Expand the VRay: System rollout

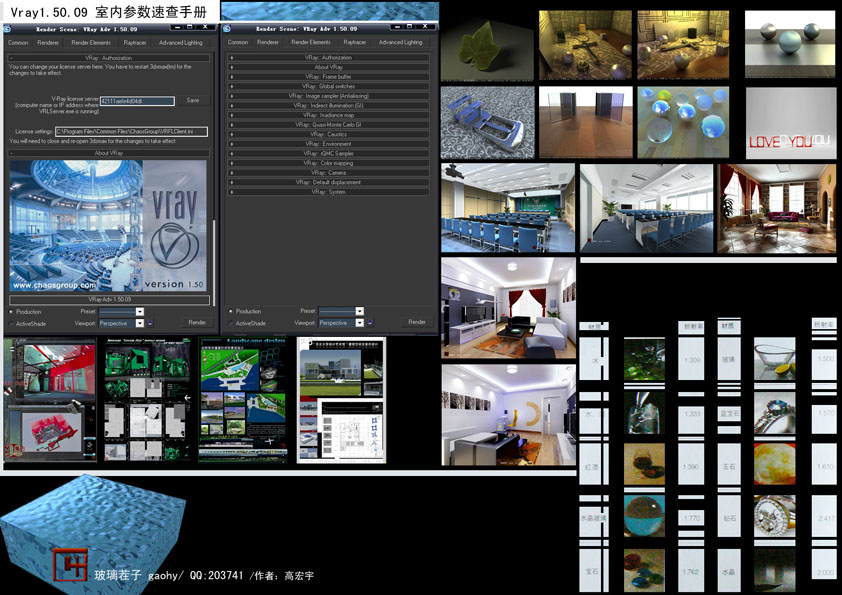329,192
